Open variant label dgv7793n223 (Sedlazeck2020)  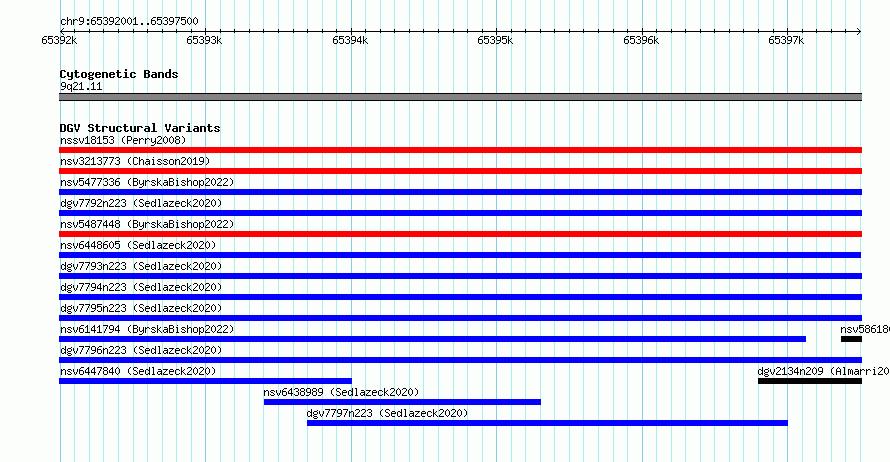pos(141,266)
